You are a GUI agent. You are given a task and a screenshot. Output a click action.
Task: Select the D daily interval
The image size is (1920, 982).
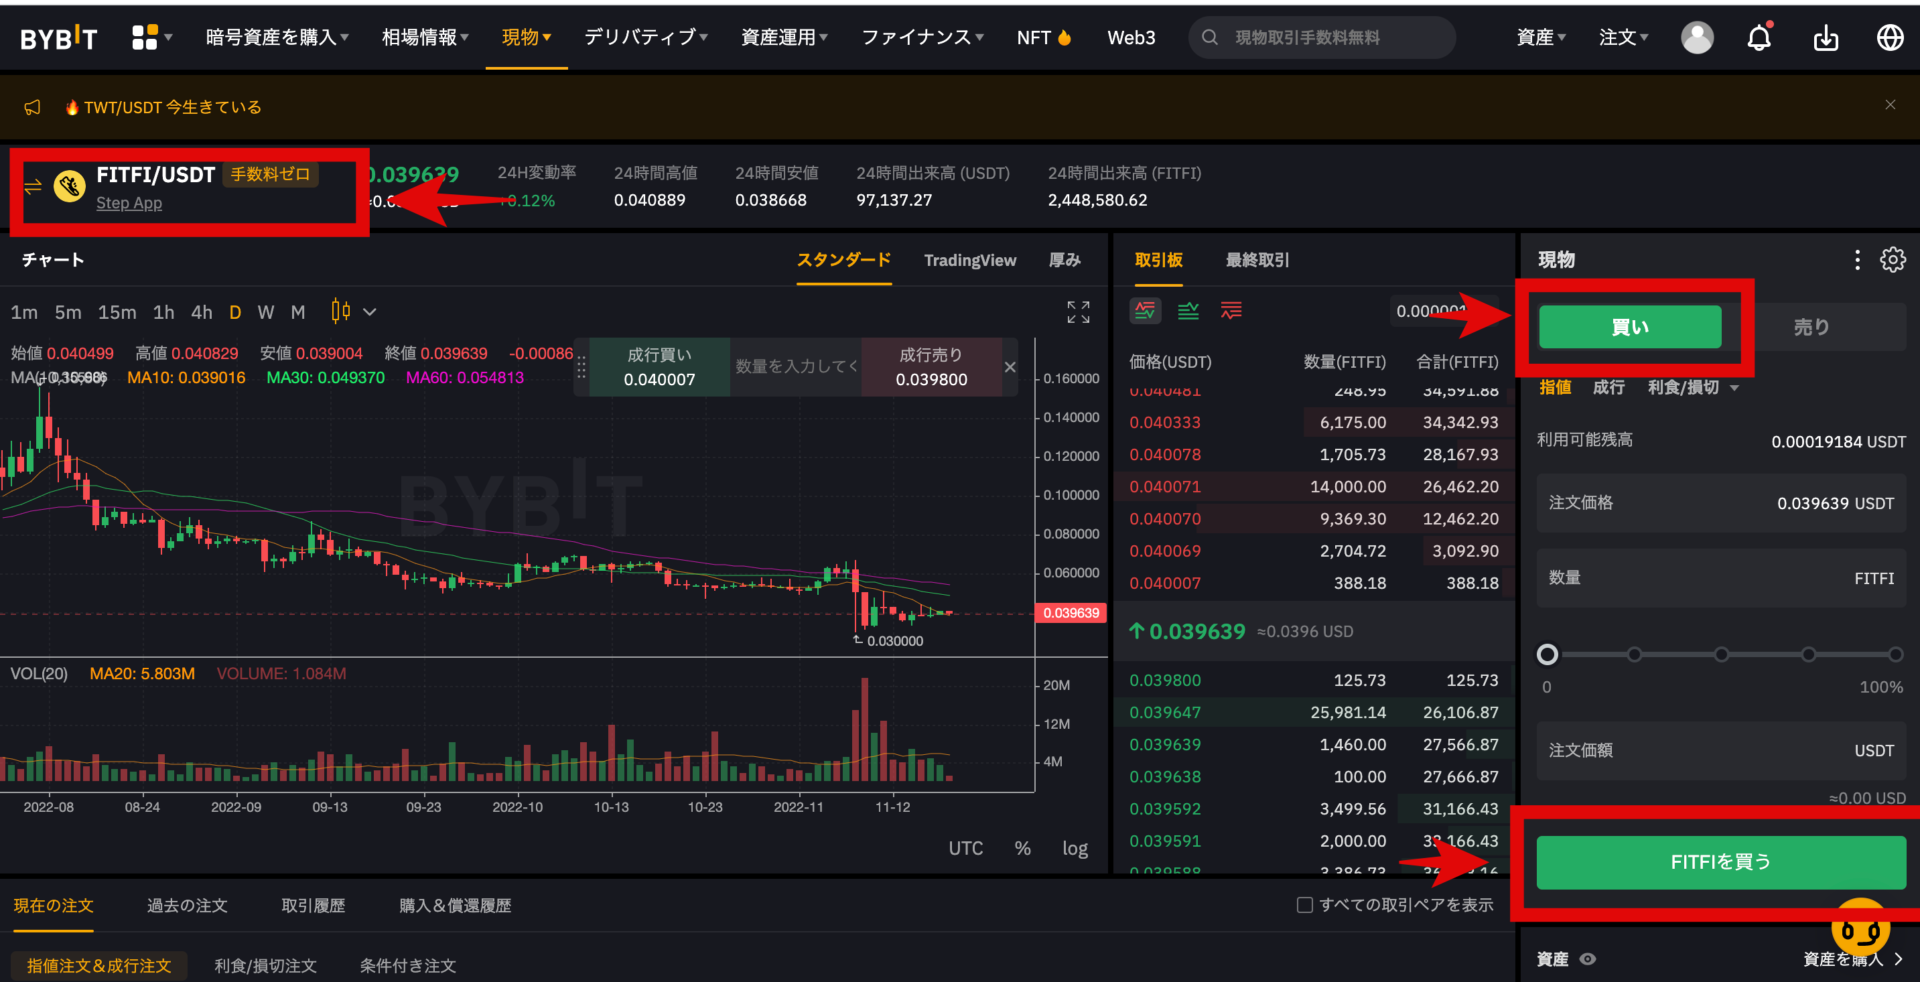coord(235,312)
